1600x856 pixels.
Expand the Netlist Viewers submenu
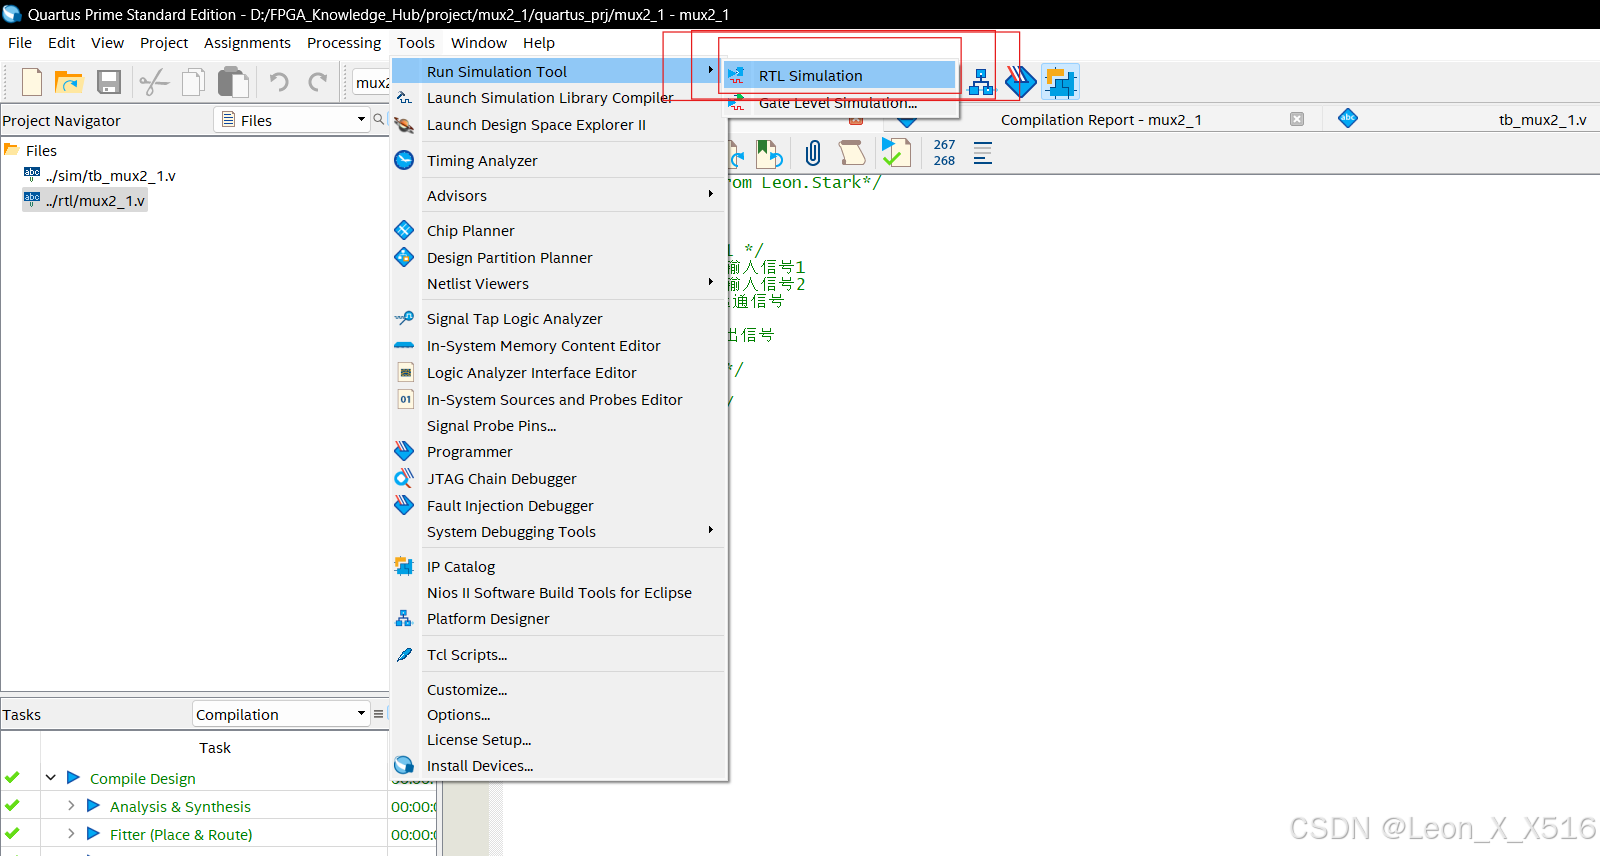tap(559, 283)
